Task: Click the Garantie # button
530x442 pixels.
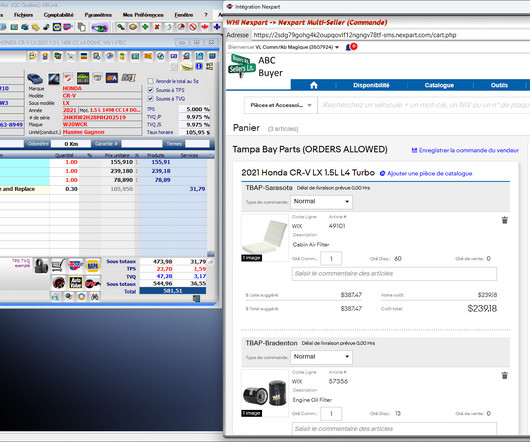Action: pyautogui.click(x=106, y=144)
